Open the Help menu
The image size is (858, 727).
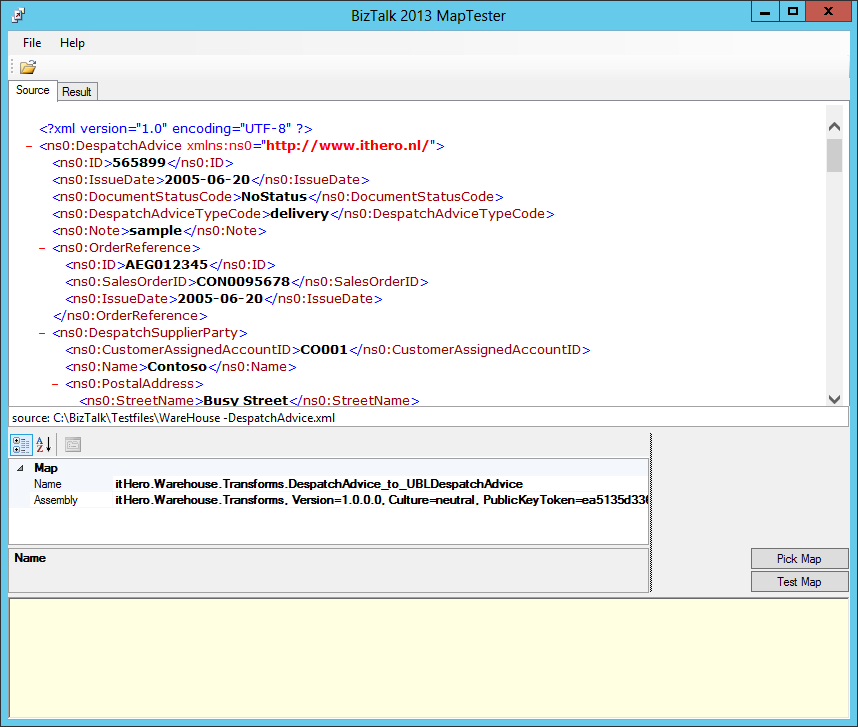click(72, 43)
